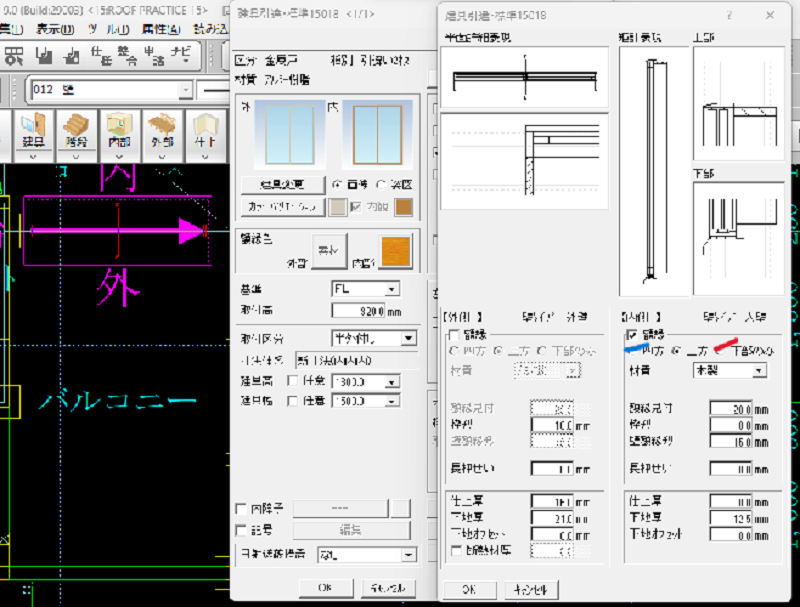
Task: Select the inside 三方 radio option
Action: (677, 351)
